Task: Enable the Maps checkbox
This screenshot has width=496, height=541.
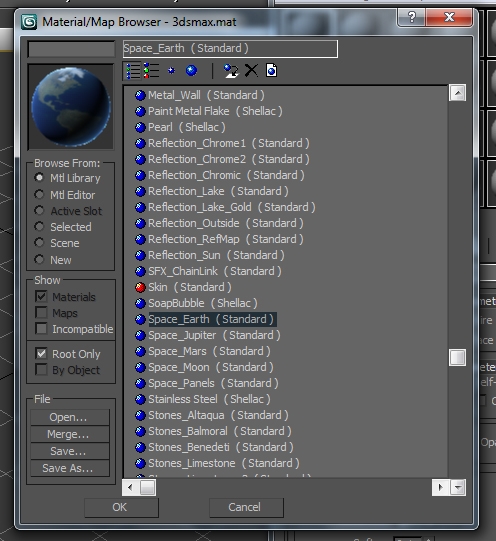Action: [41, 312]
